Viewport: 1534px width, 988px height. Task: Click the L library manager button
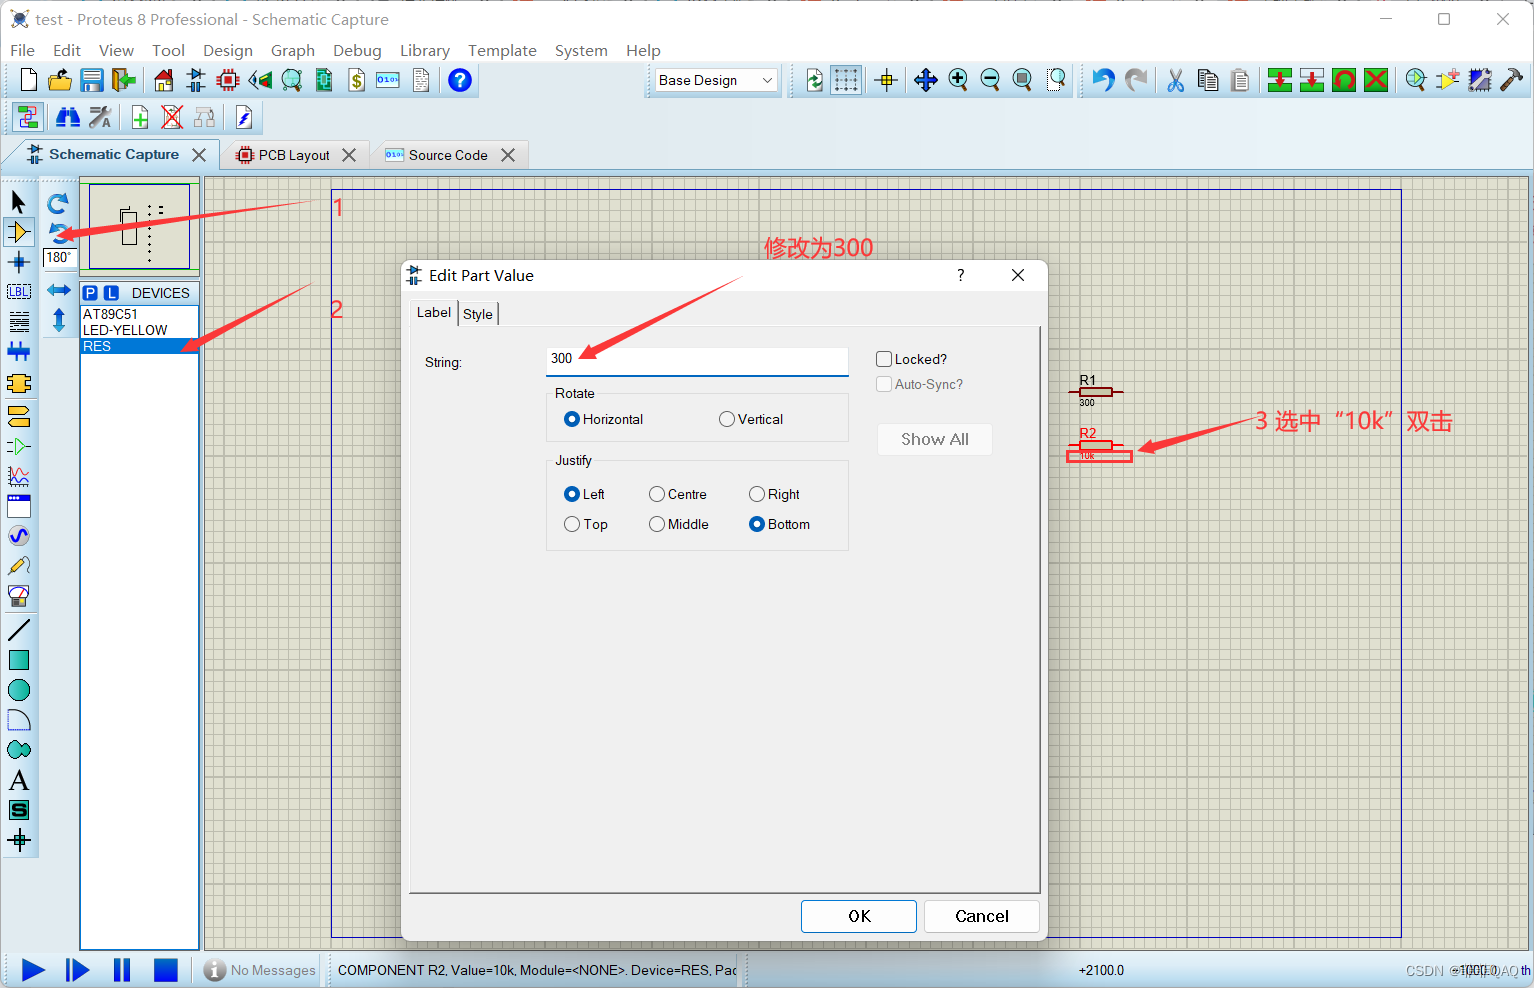coord(111,293)
